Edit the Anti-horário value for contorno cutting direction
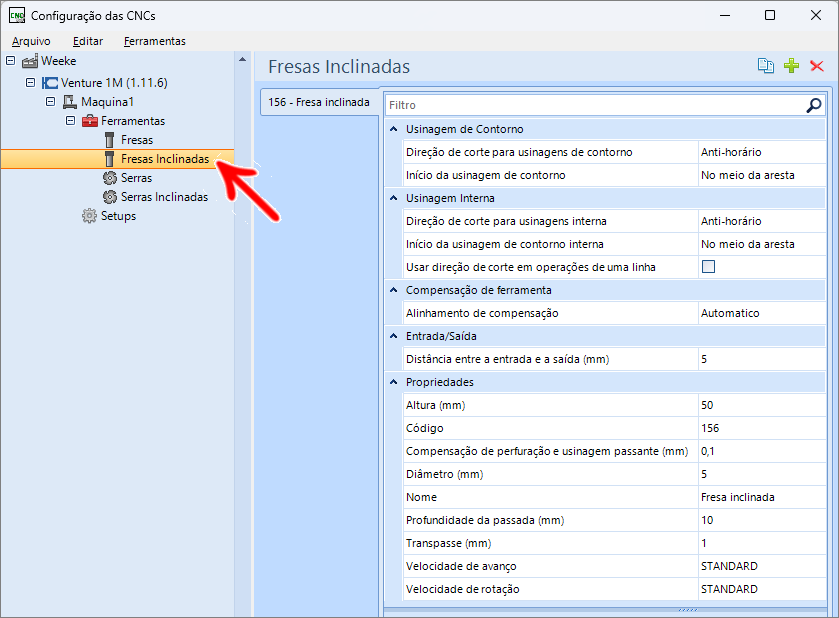 (761, 152)
